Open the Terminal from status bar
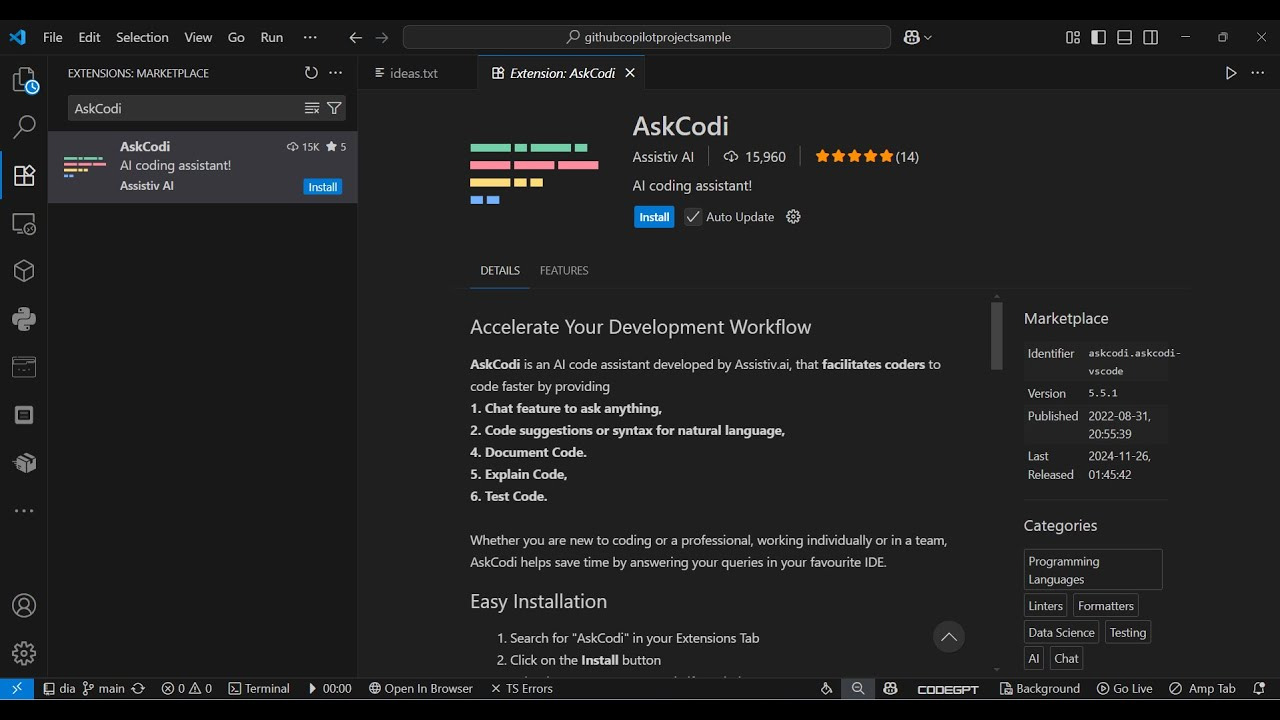 [x=259, y=688]
